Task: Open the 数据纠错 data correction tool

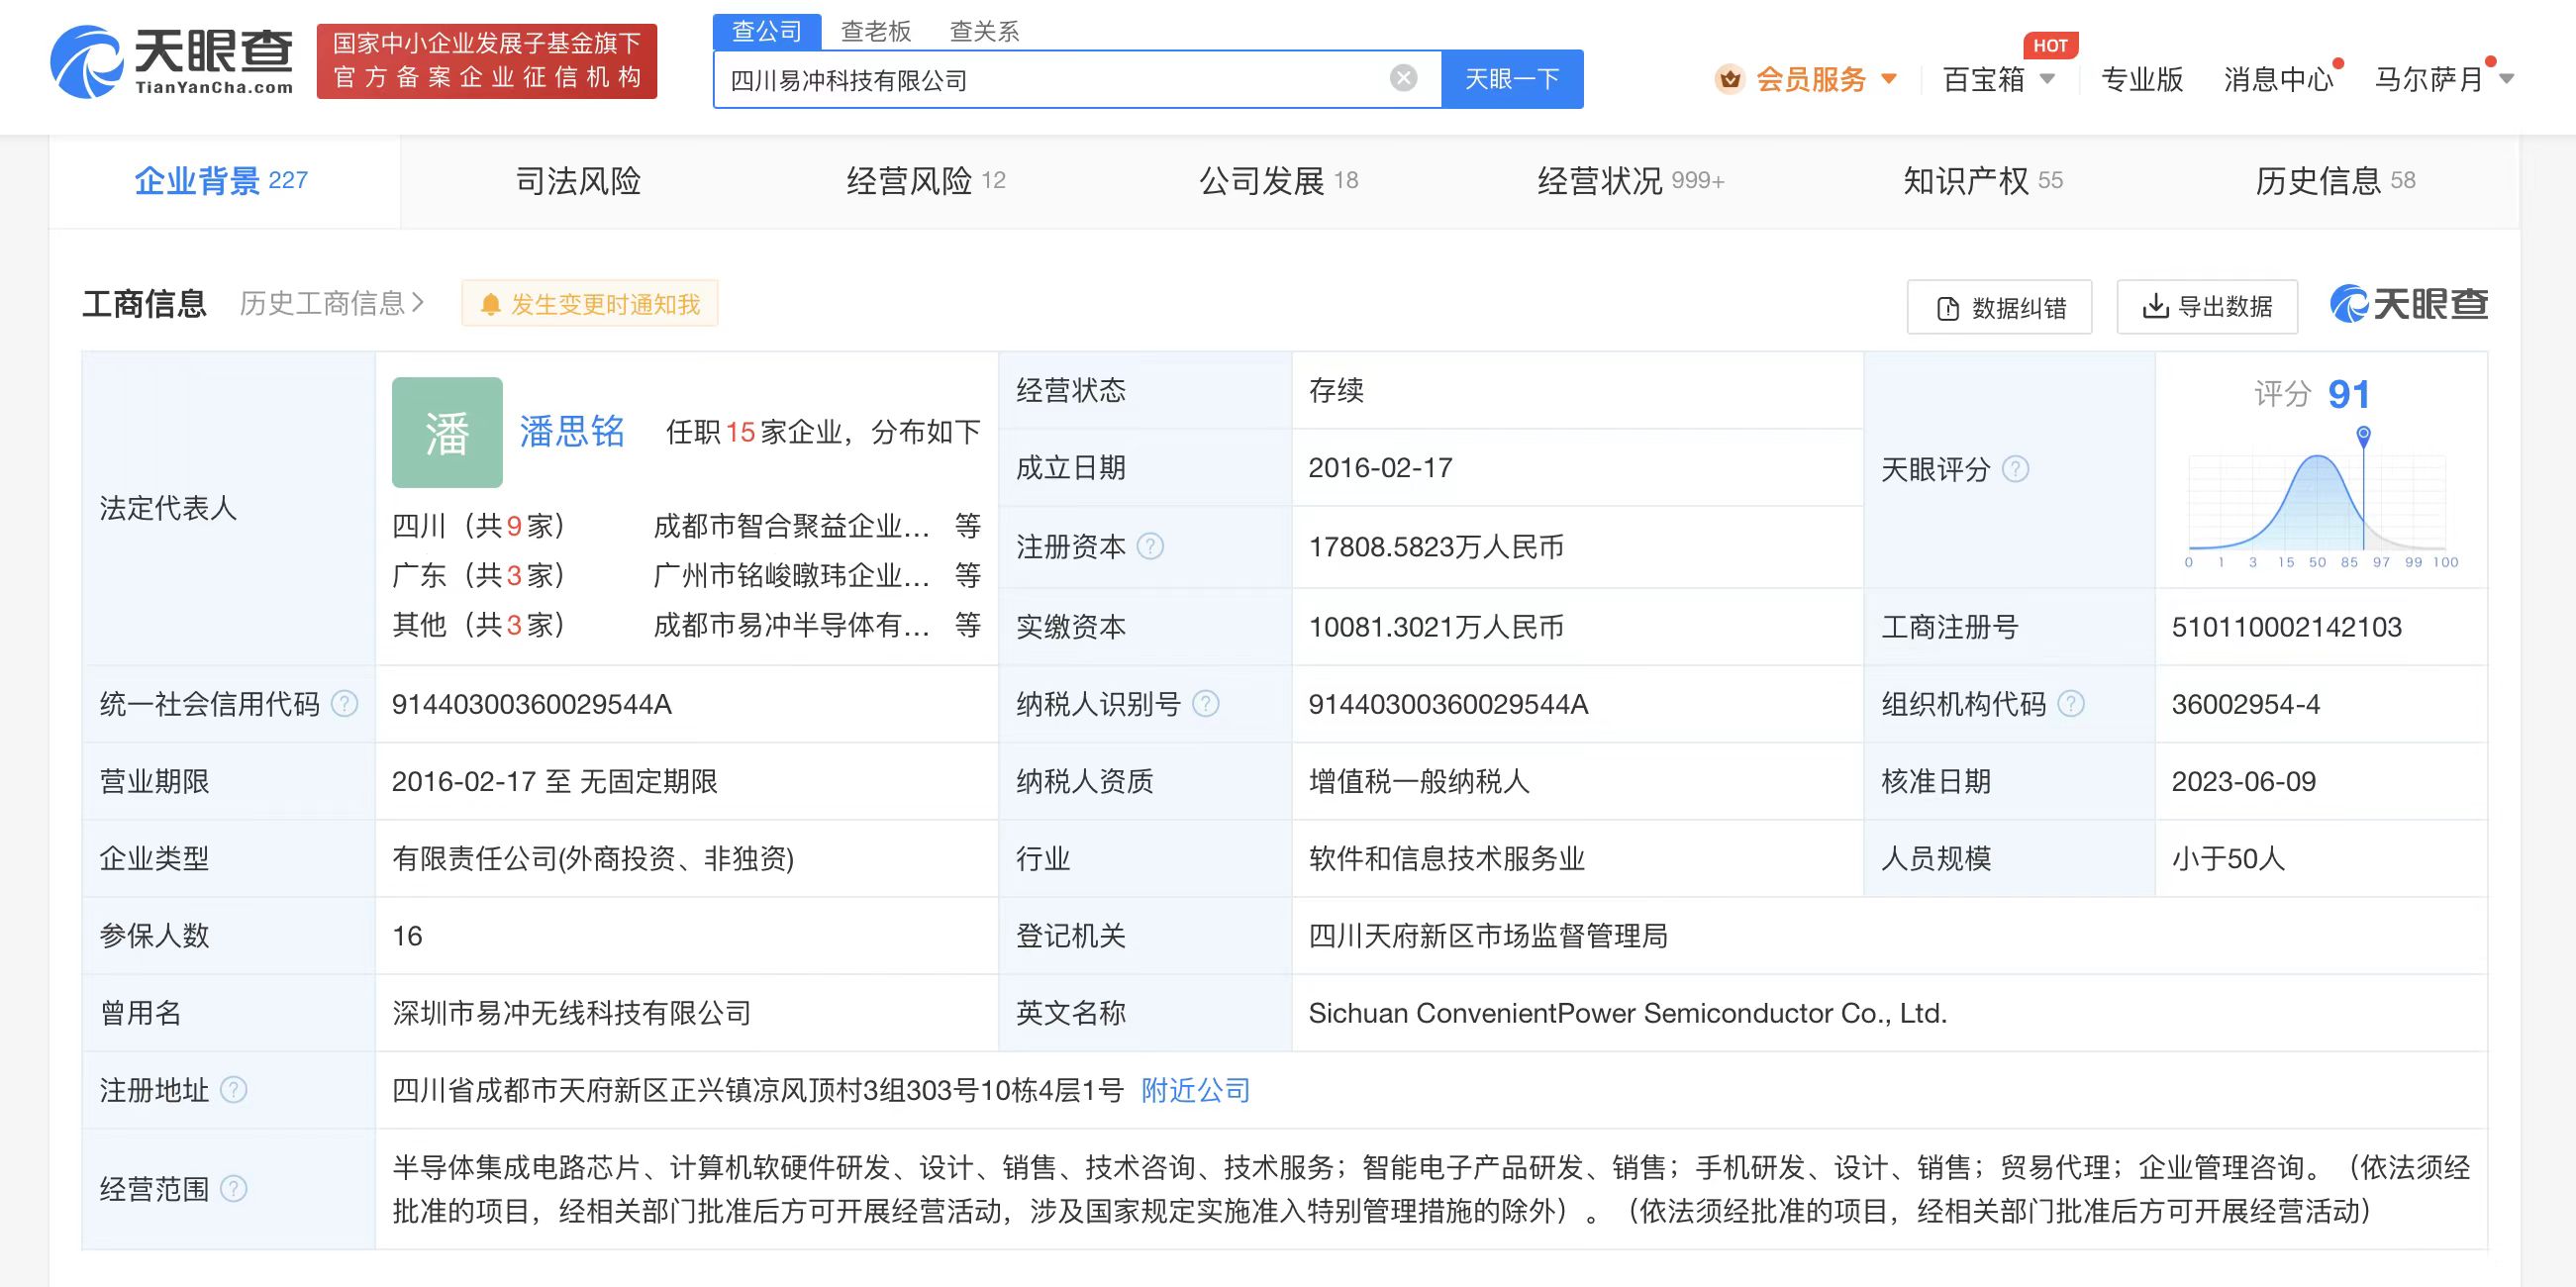Action: click(x=1998, y=307)
